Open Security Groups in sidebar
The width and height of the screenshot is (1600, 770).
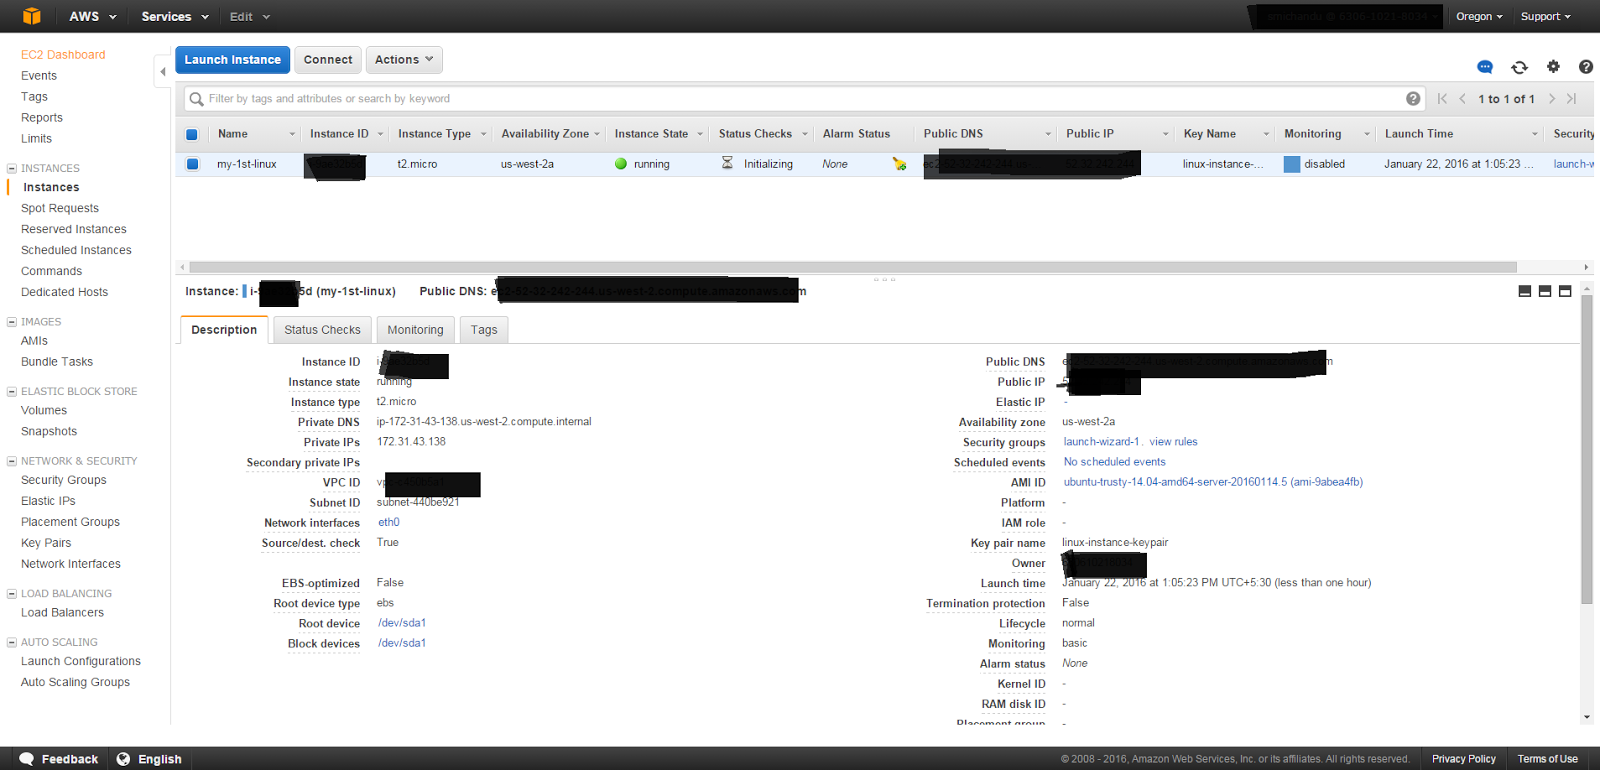(64, 480)
